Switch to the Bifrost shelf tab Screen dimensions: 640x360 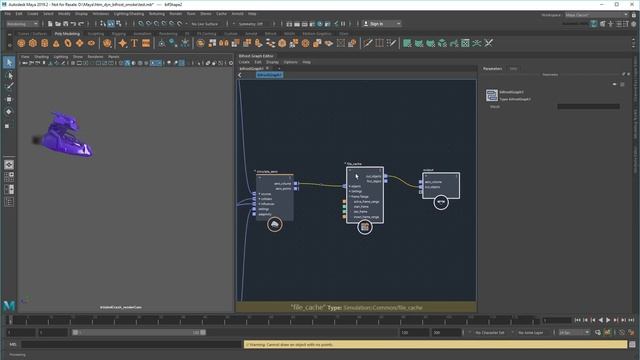271,34
